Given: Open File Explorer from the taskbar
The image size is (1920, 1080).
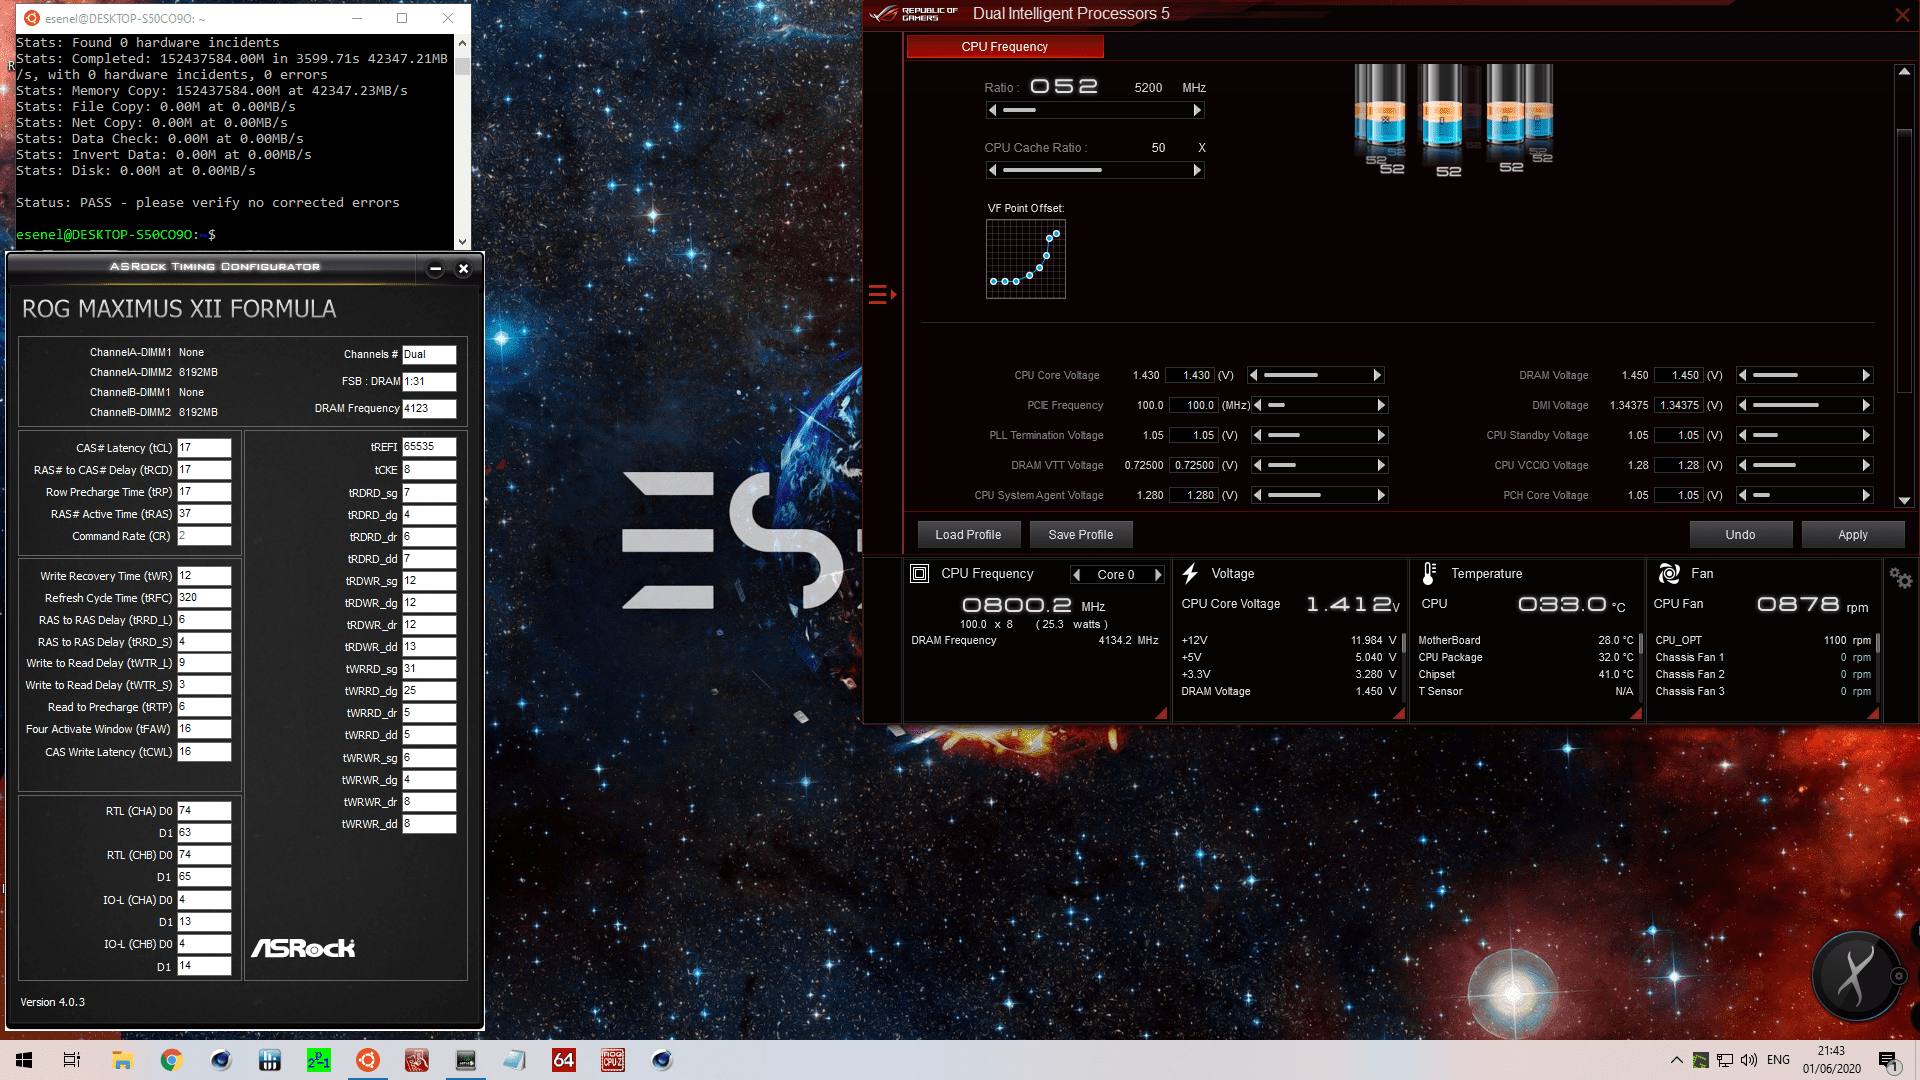Looking at the screenshot, I should click(x=122, y=1060).
